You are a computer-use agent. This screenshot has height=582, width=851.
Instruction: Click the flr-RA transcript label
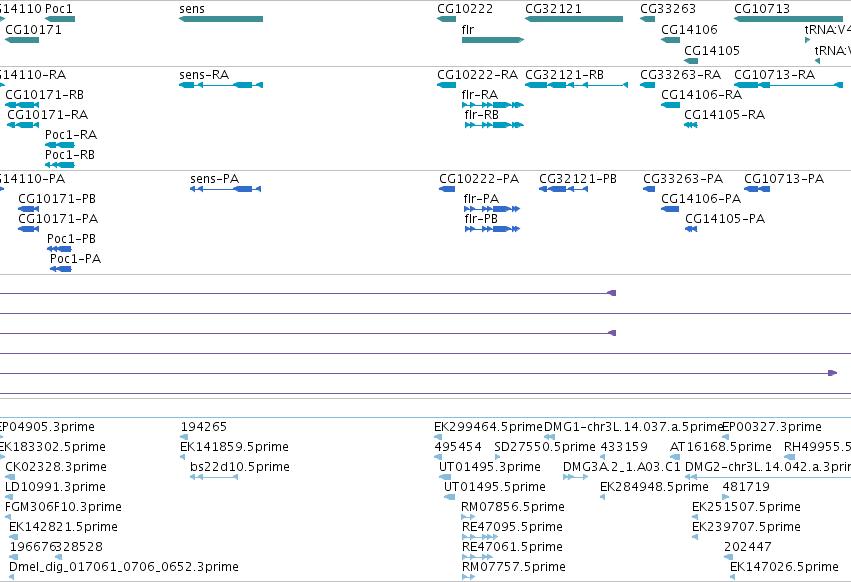pyautogui.click(x=480, y=94)
